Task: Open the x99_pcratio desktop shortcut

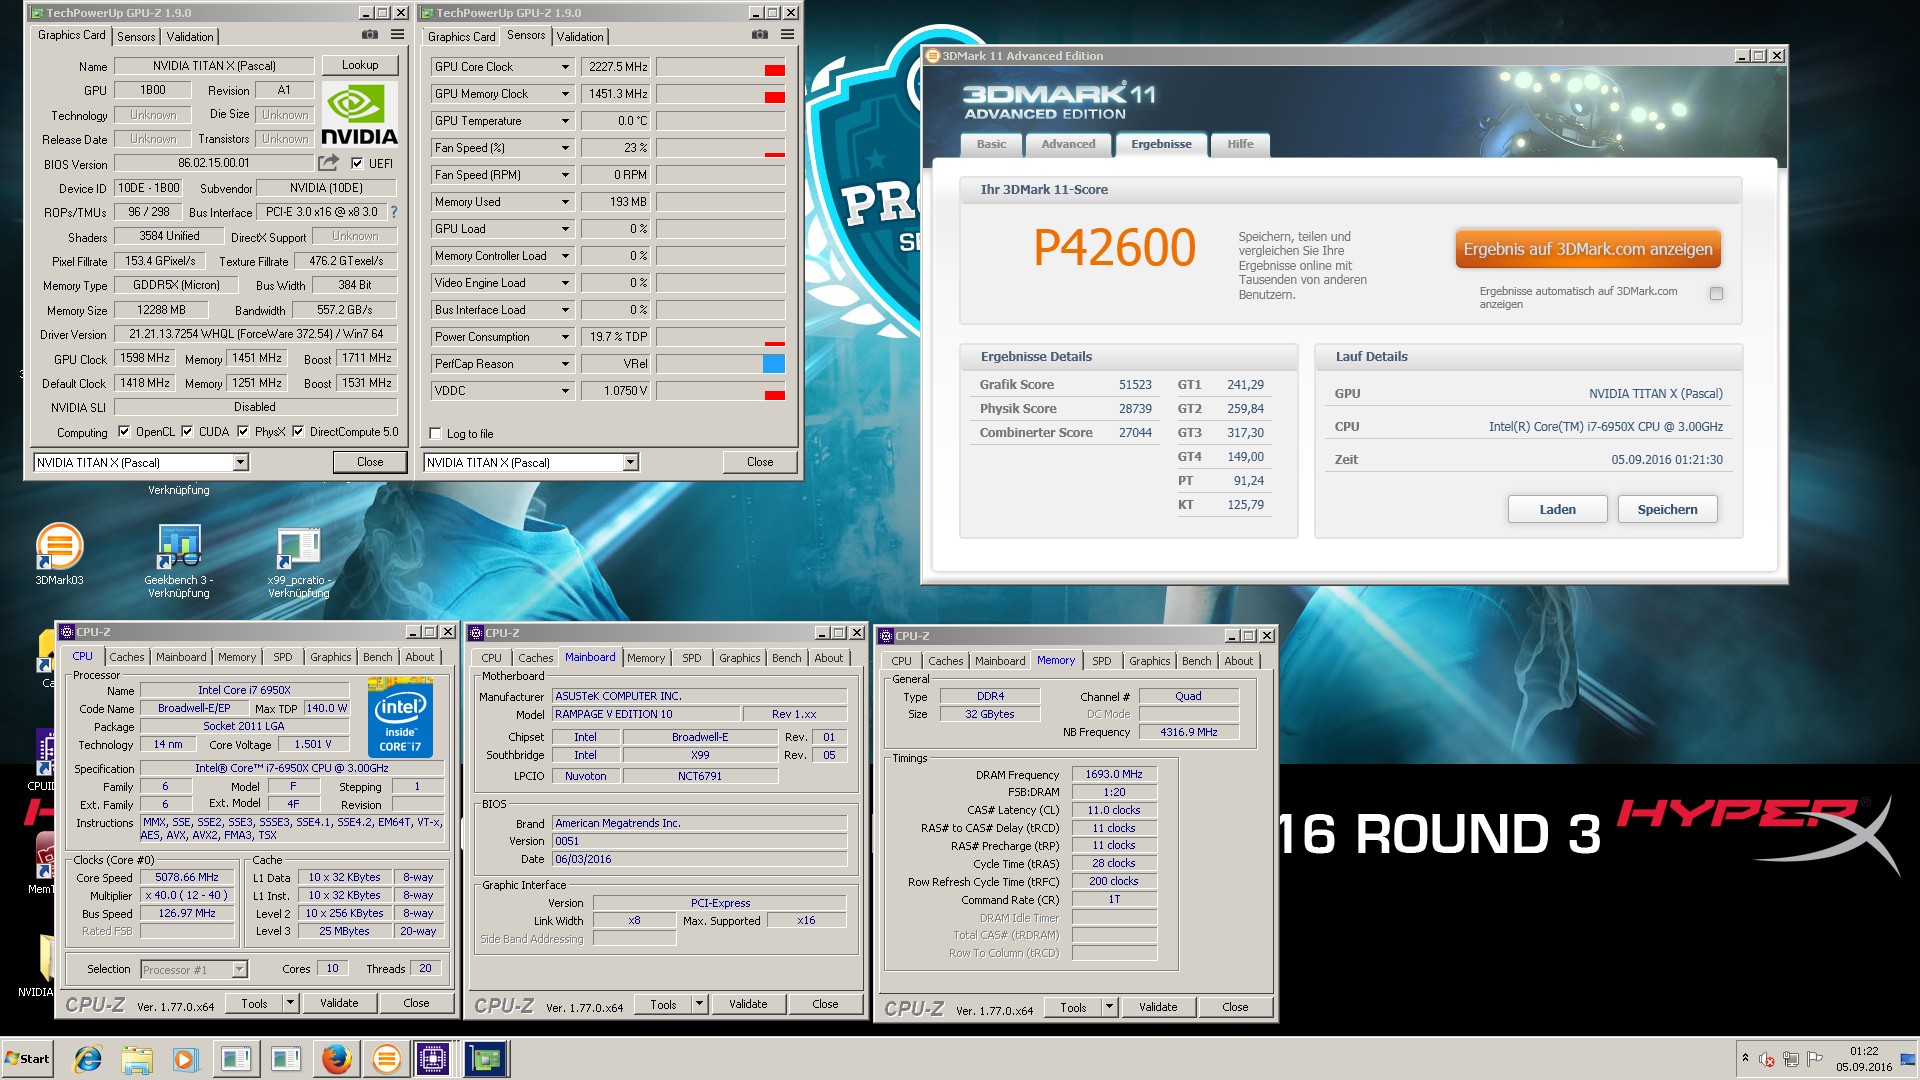Action: pos(298,561)
